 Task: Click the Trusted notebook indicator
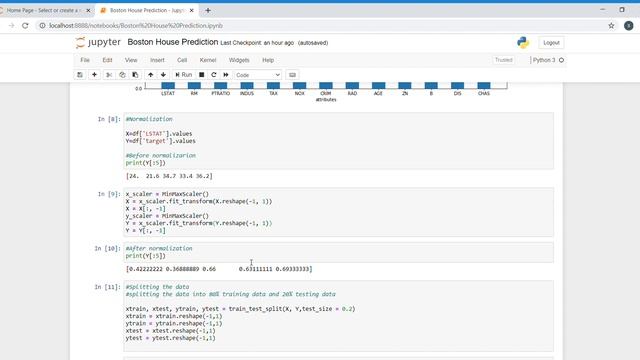click(x=504, y=60)
